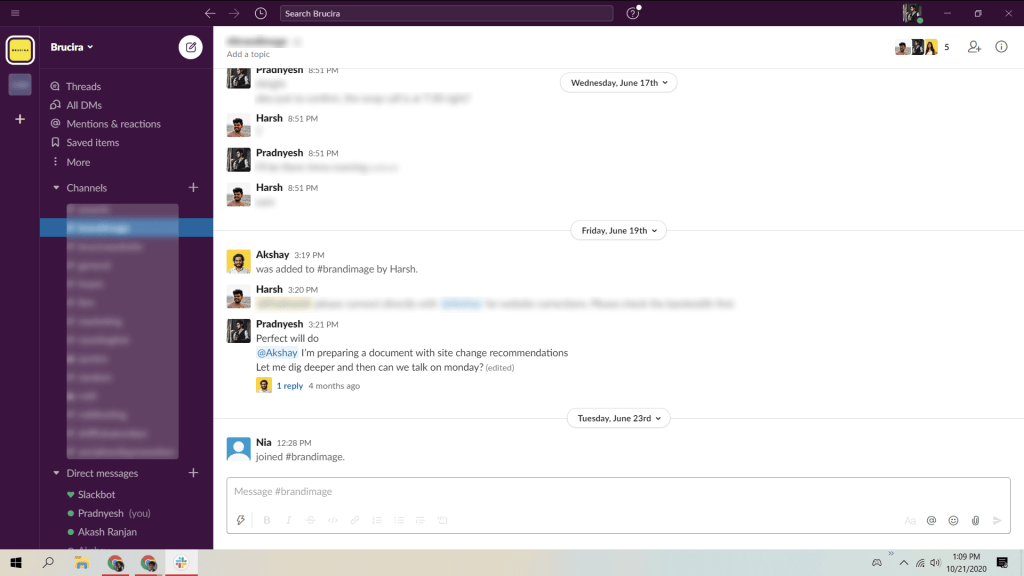Screen dimensions: 1024x576
Task: Start a new direct message with plus icon
Action: (193, 473)
